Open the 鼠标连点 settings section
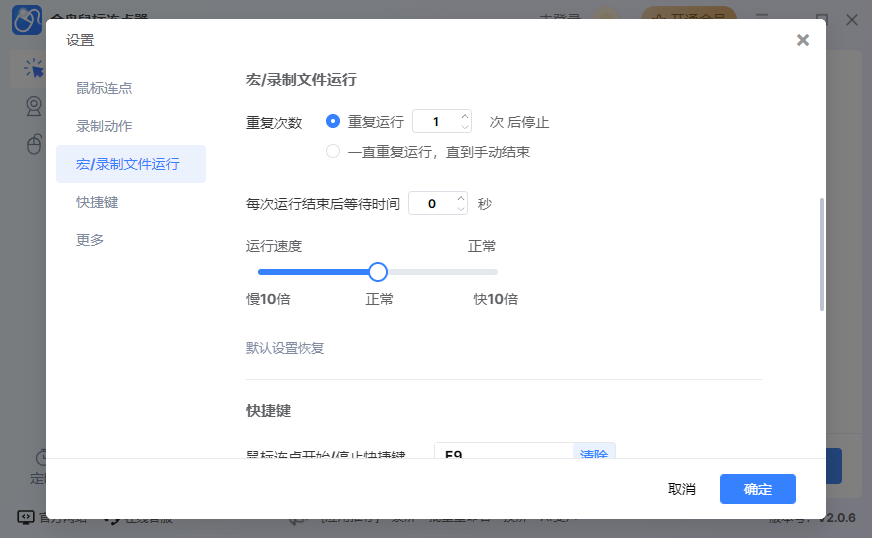872x538 pixels. pyautogui.click(x=104, y=88)
